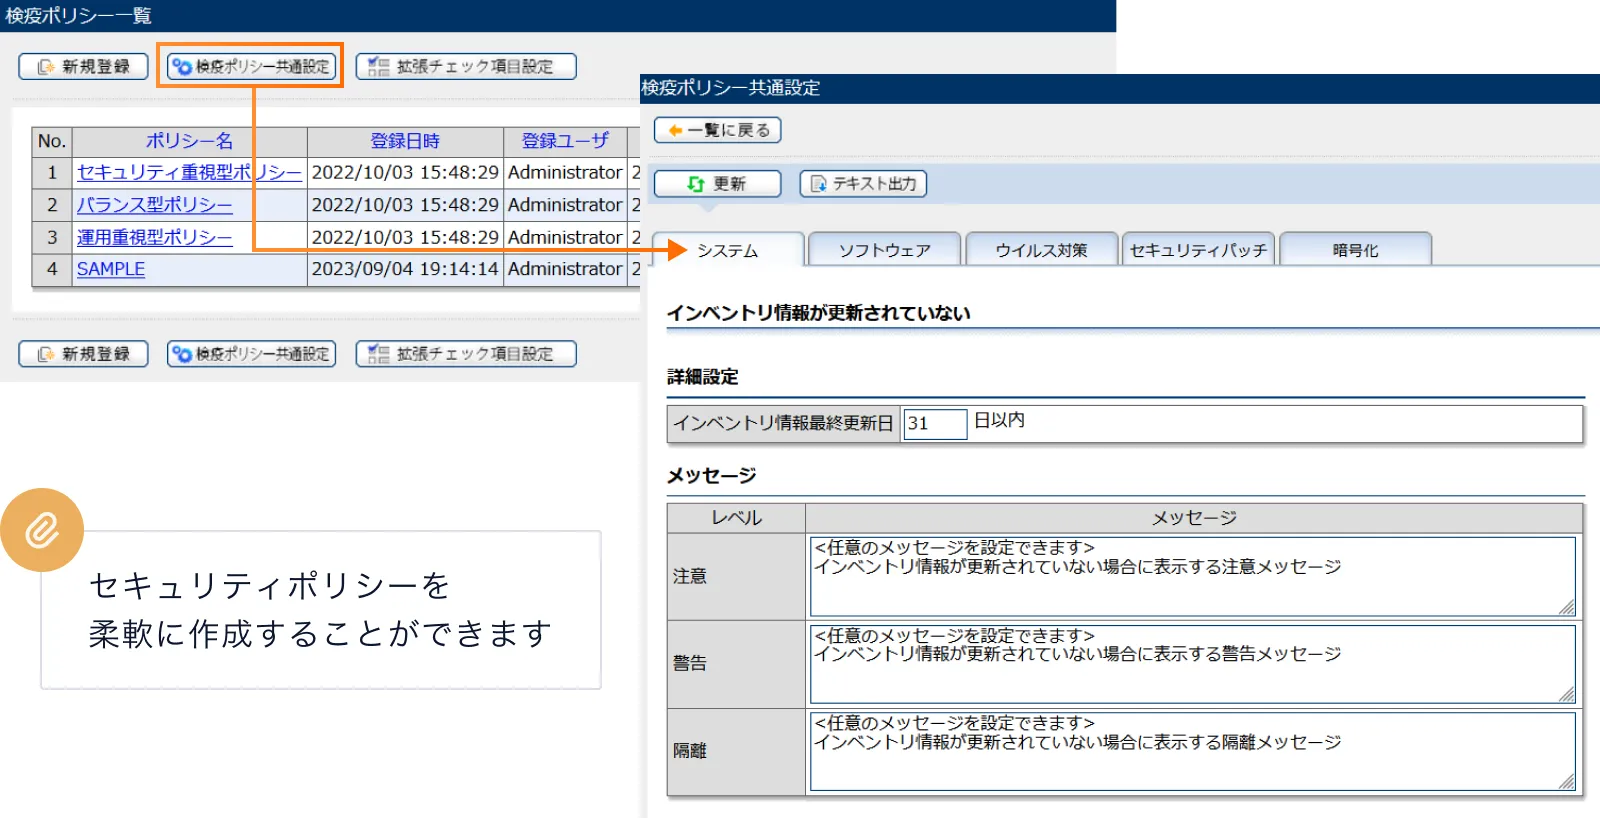Open 運用重視型ポリシー link
This screenshot has width=1600, height=818.
pyautogui.click(x=154, y=237)
